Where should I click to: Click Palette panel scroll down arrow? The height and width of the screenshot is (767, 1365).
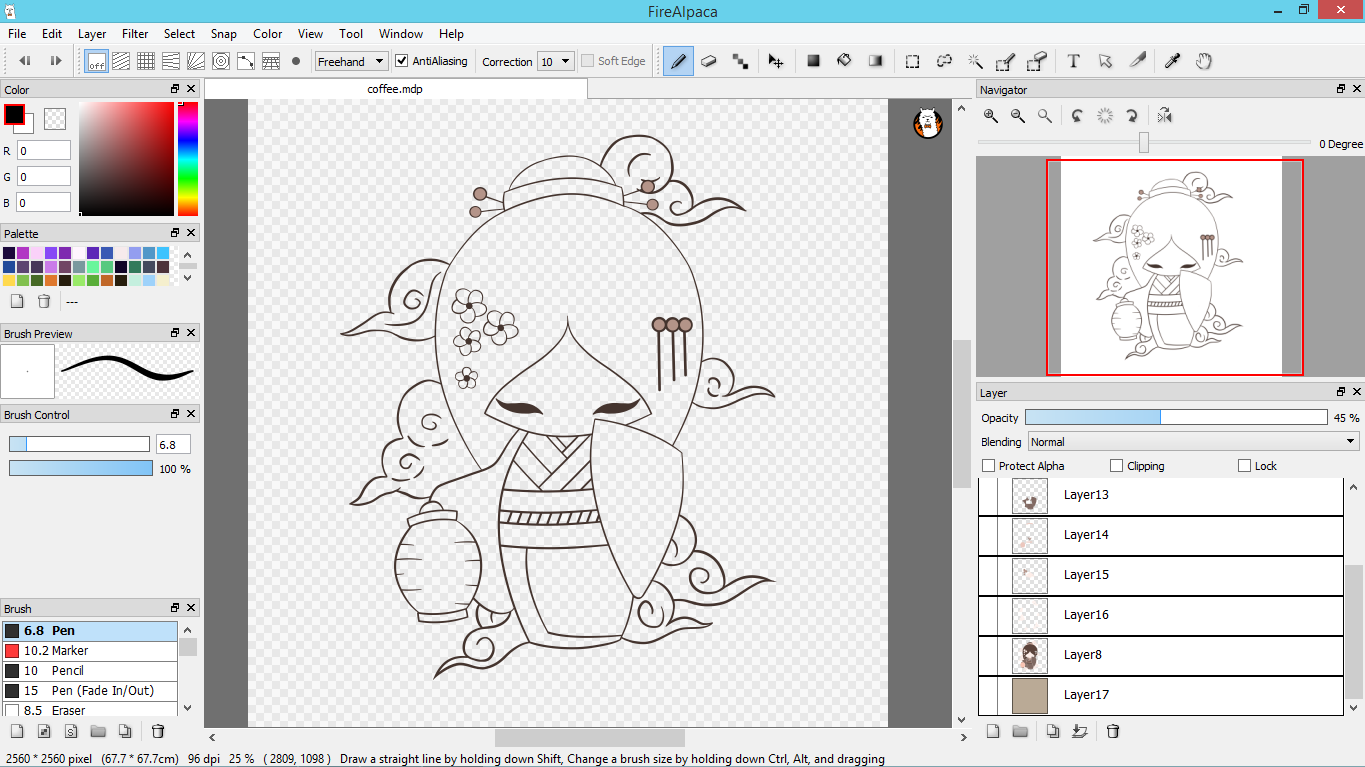188,278
